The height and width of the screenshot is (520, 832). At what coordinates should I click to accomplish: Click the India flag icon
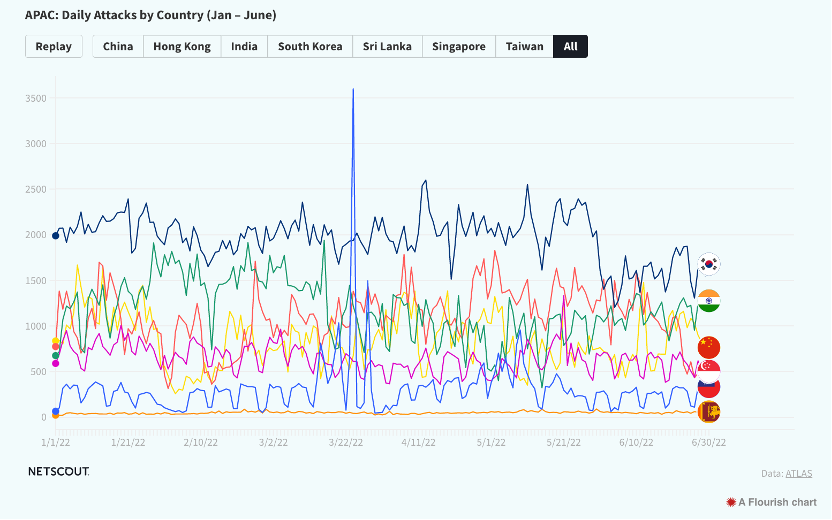pyautogui.click(x=709, y=301)
